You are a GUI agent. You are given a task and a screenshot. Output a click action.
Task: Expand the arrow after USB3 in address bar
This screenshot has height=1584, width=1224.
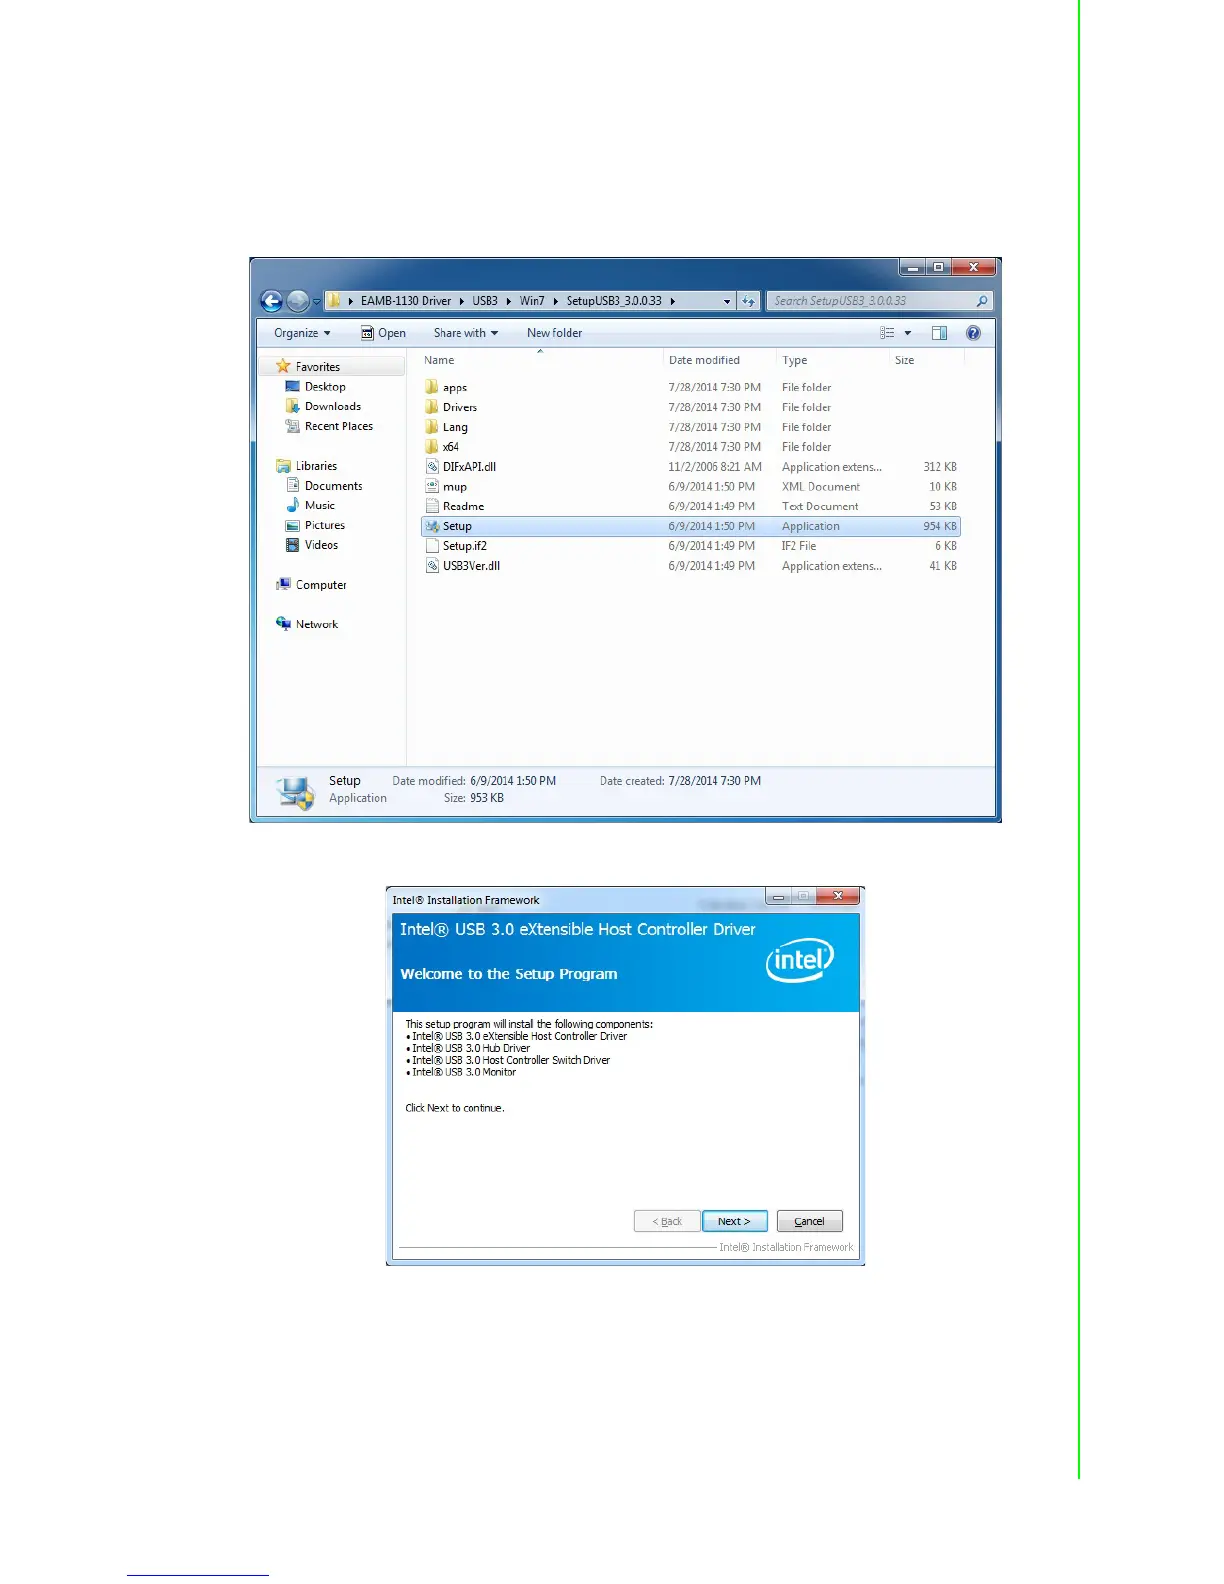(508, 301)
